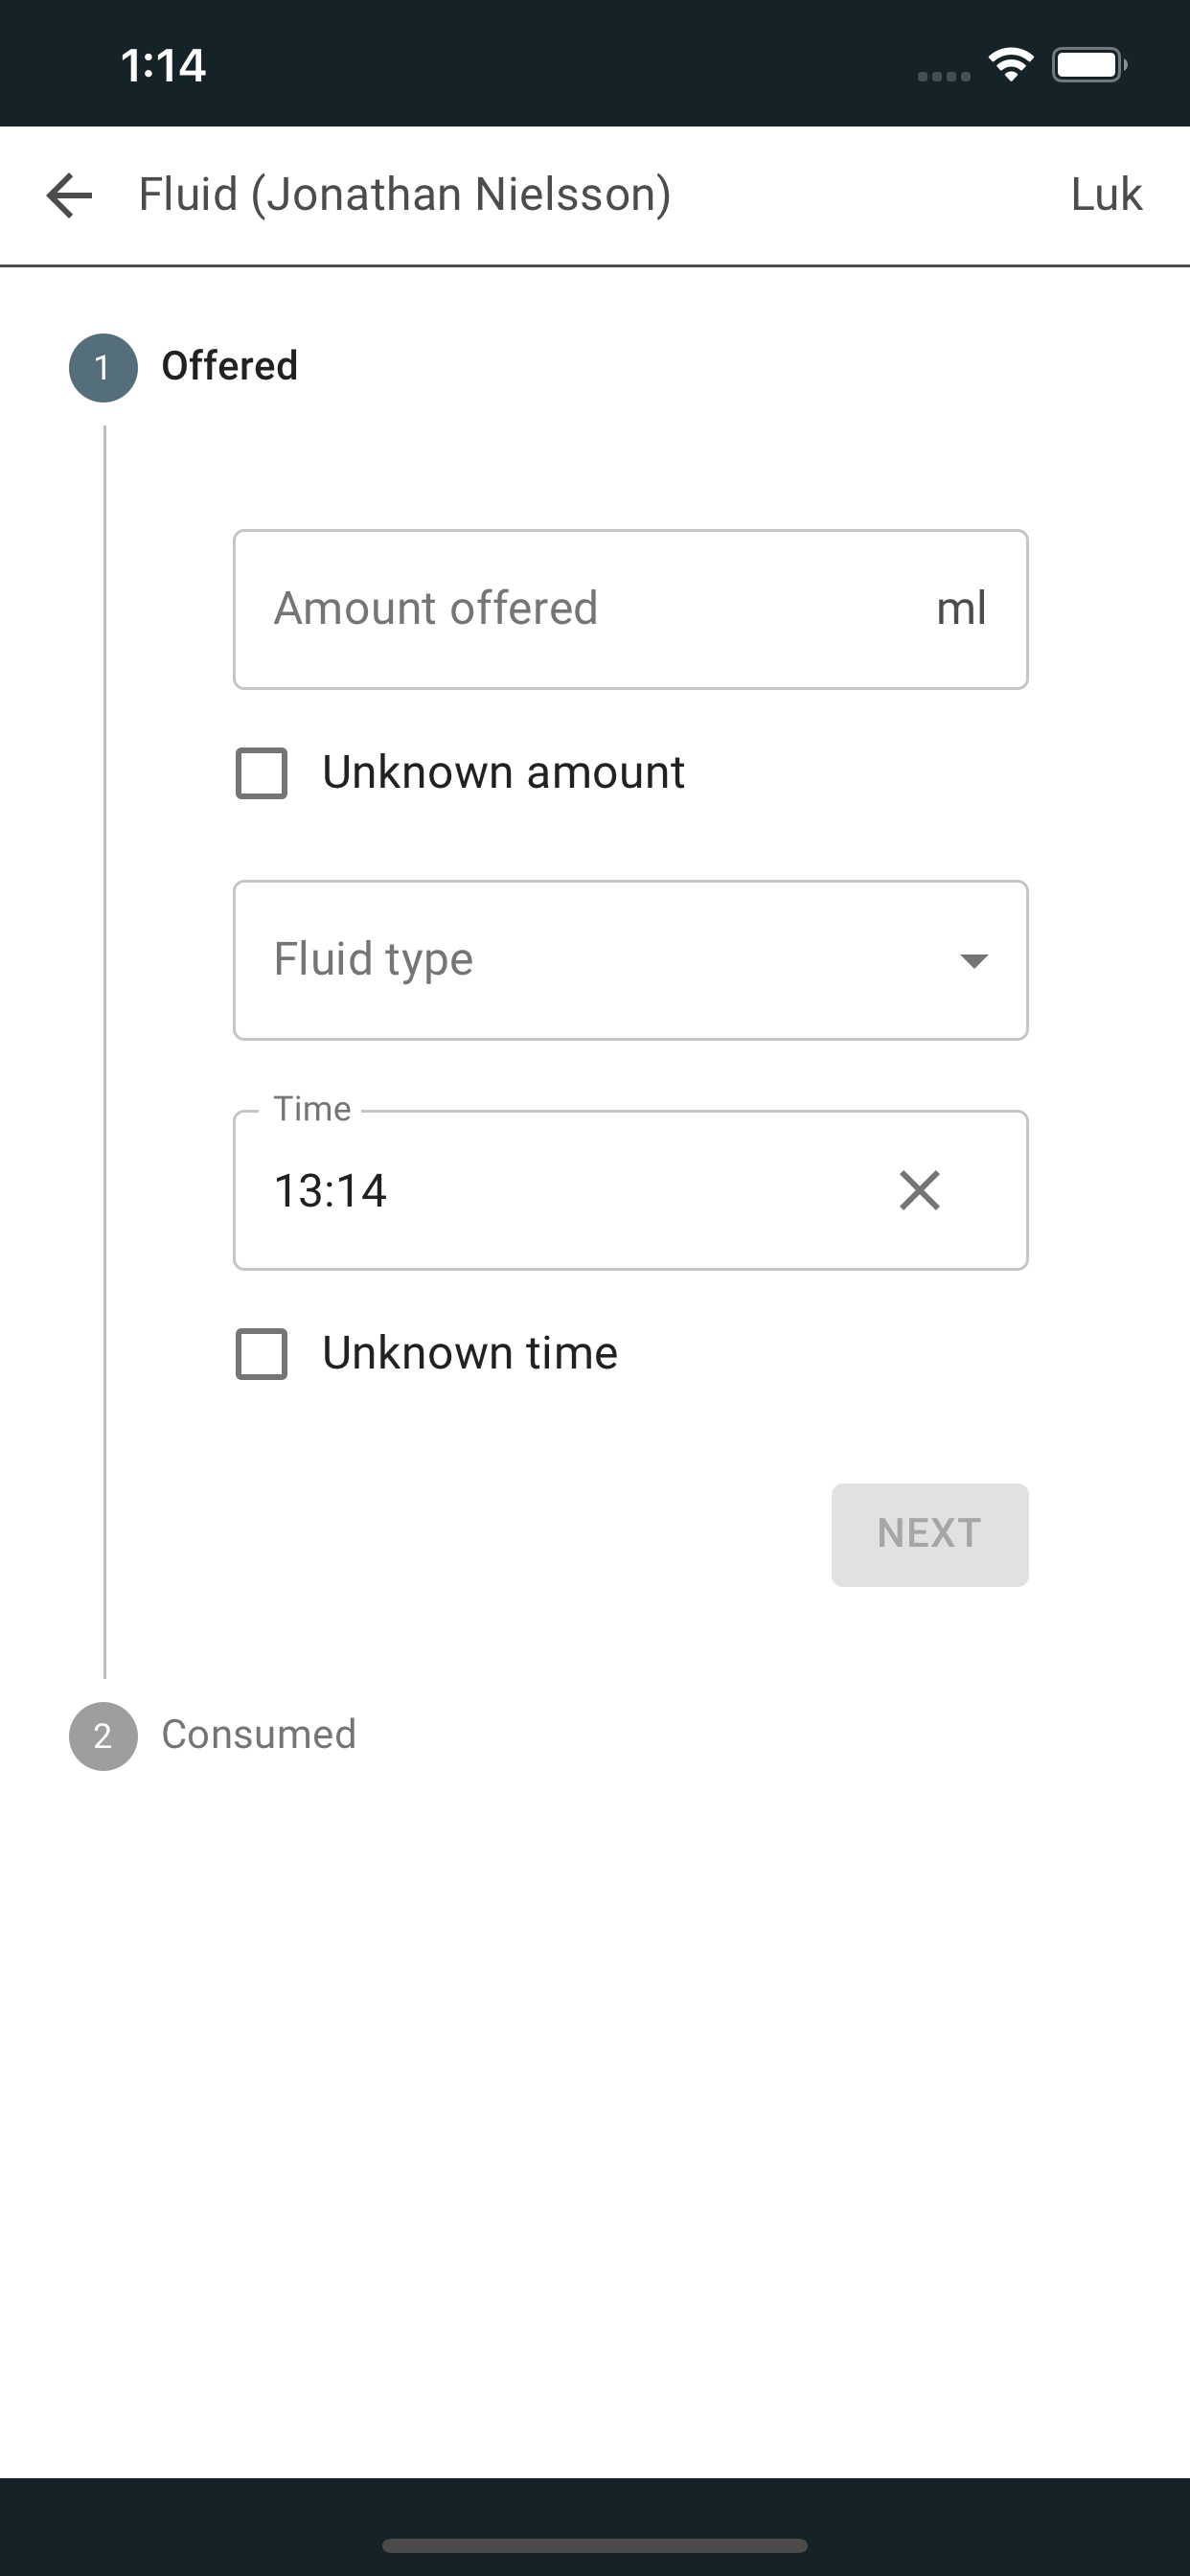
Task: Tap the Fluid (Jonathan Nielsson) title
Action: [404, 195]
